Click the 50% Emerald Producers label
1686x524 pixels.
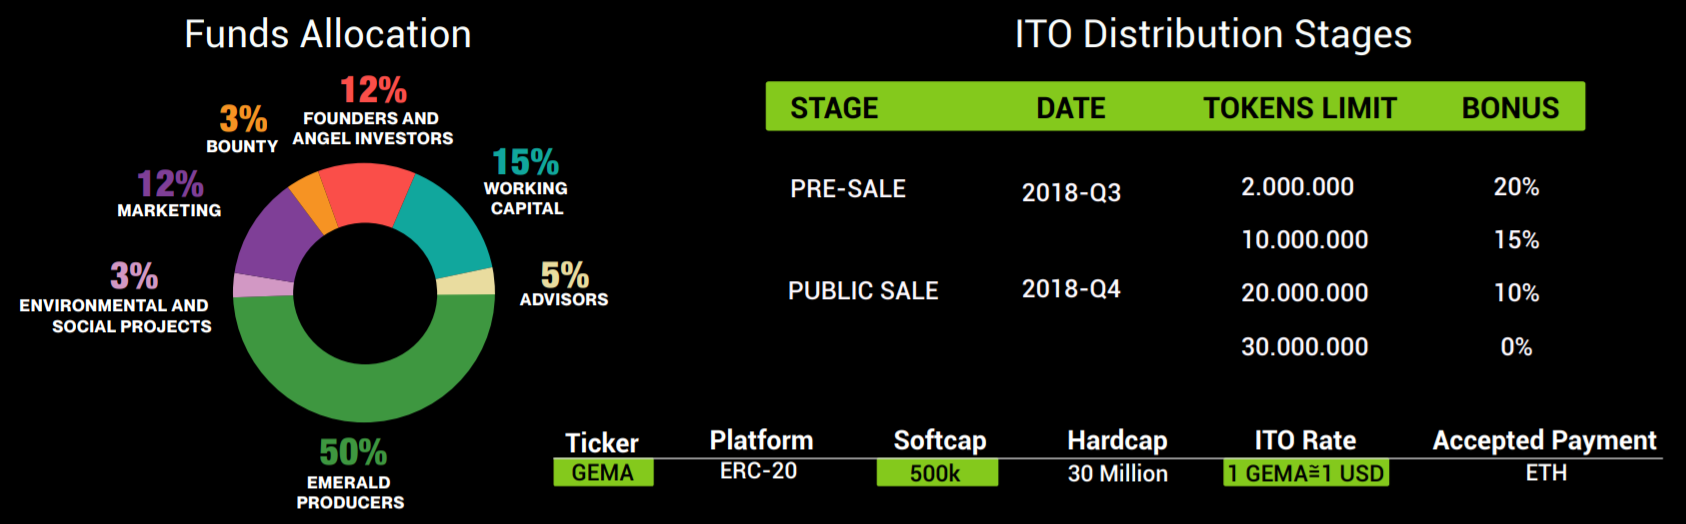click(x=352, y=453)
